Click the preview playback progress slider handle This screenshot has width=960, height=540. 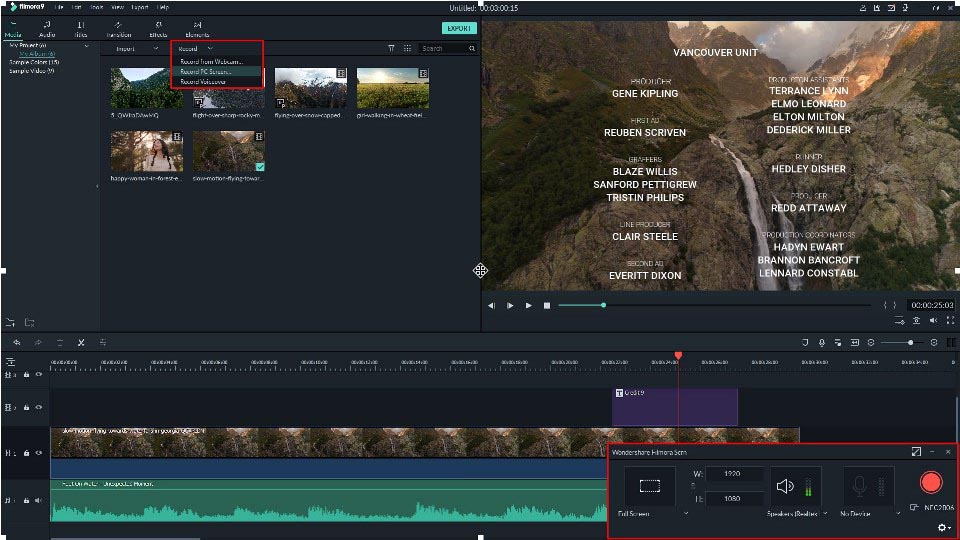603,305
